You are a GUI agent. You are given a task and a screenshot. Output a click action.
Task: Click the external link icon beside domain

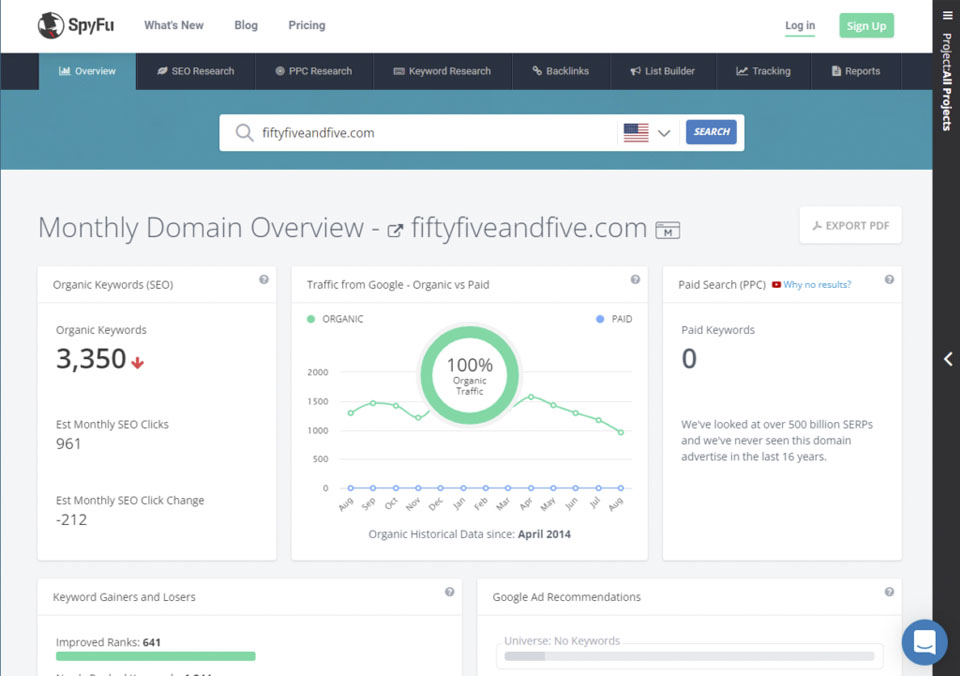396,230
